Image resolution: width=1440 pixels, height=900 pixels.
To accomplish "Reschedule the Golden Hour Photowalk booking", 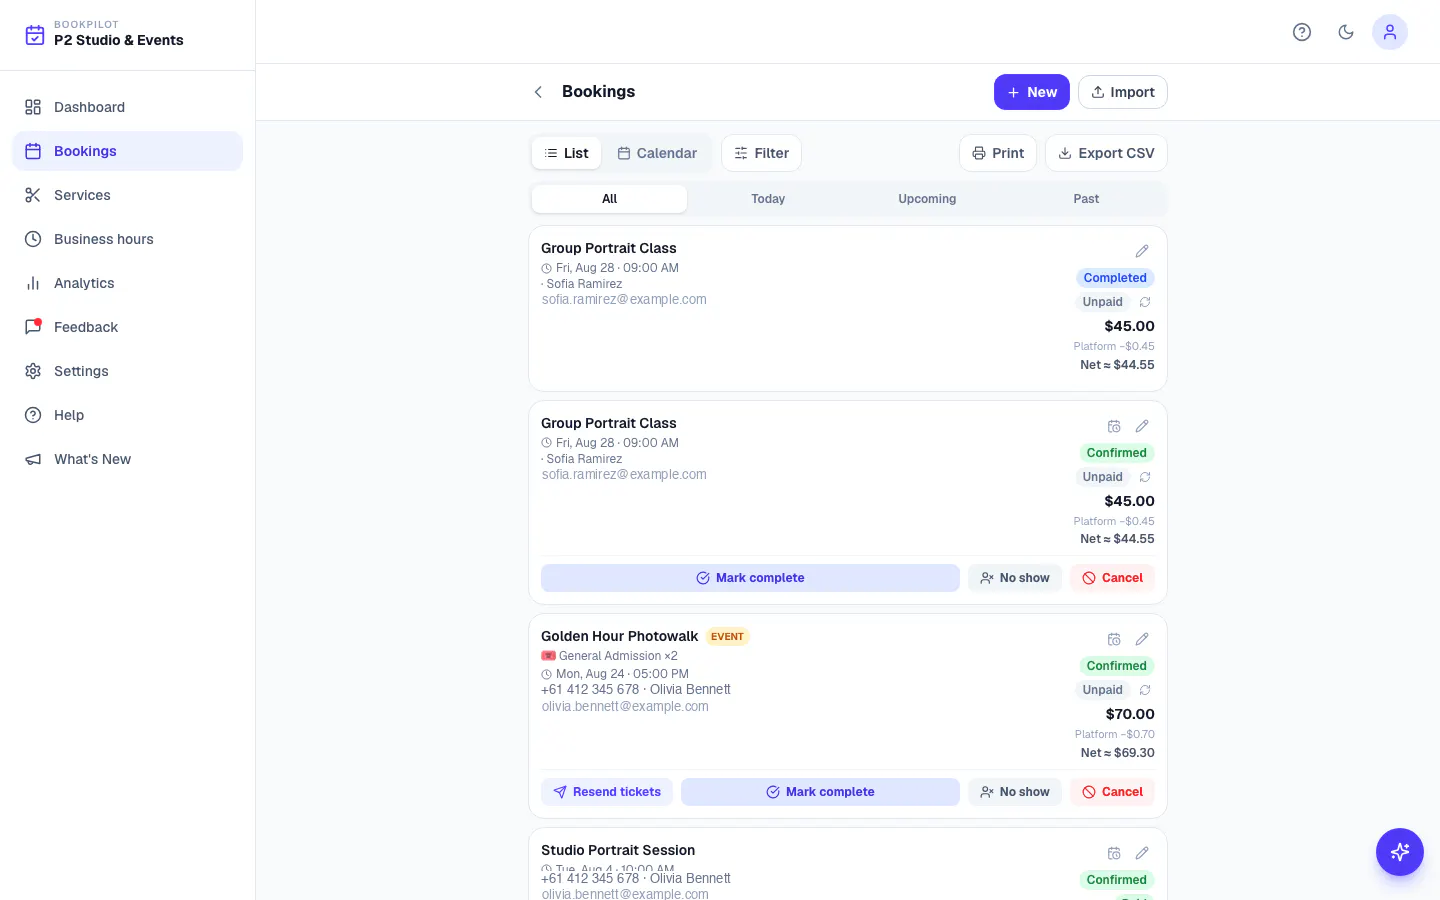I will [1114, 639].
